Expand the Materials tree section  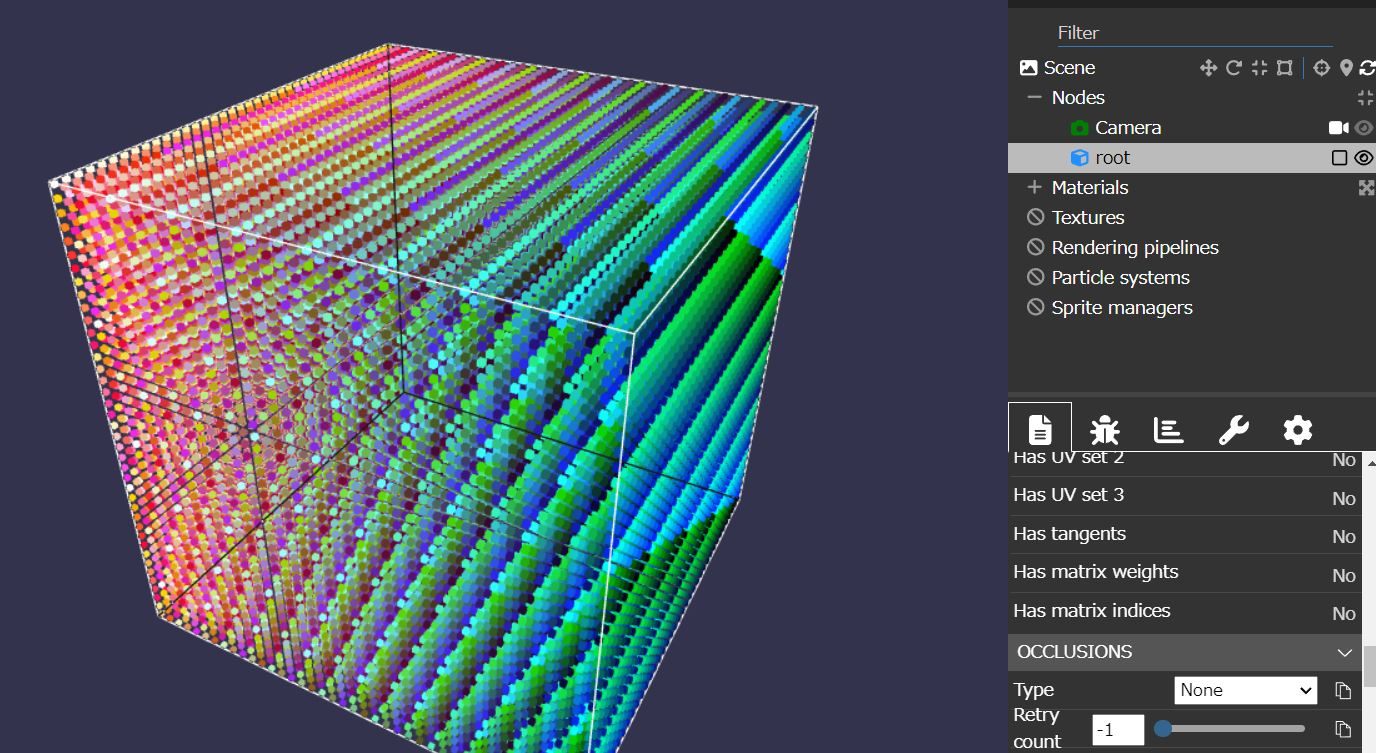[1035, 188]
